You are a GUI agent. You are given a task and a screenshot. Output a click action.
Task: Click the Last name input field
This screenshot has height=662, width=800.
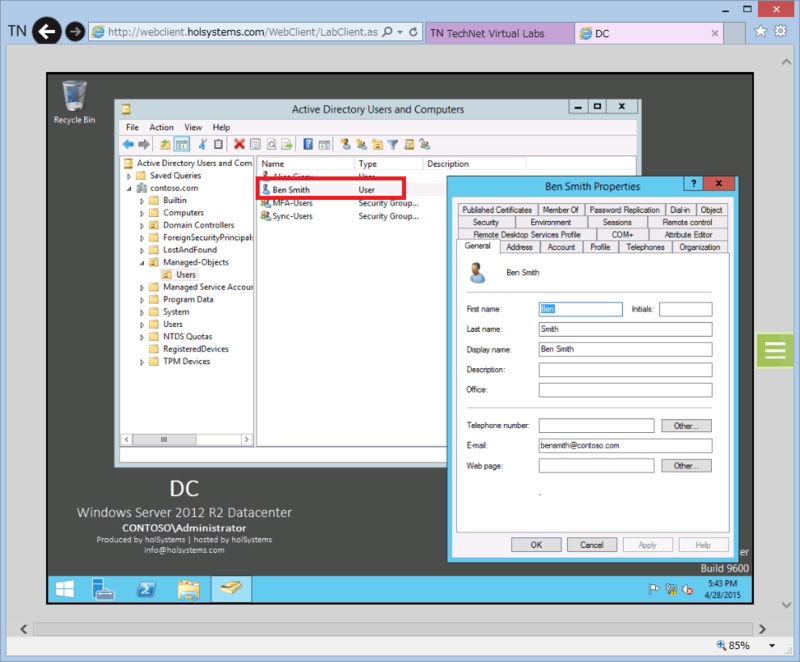pyautogui.click(x=626, y=329)
